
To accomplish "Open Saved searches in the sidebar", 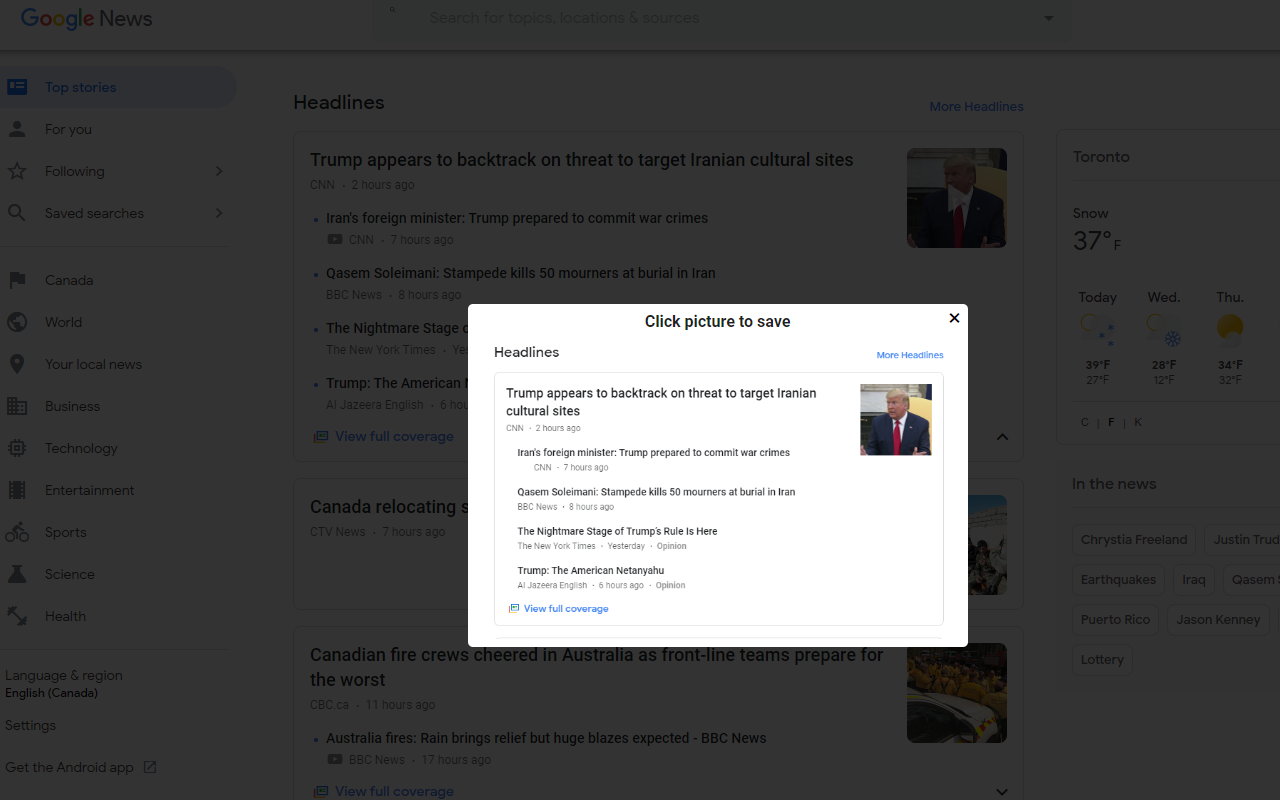I will 94,213.
